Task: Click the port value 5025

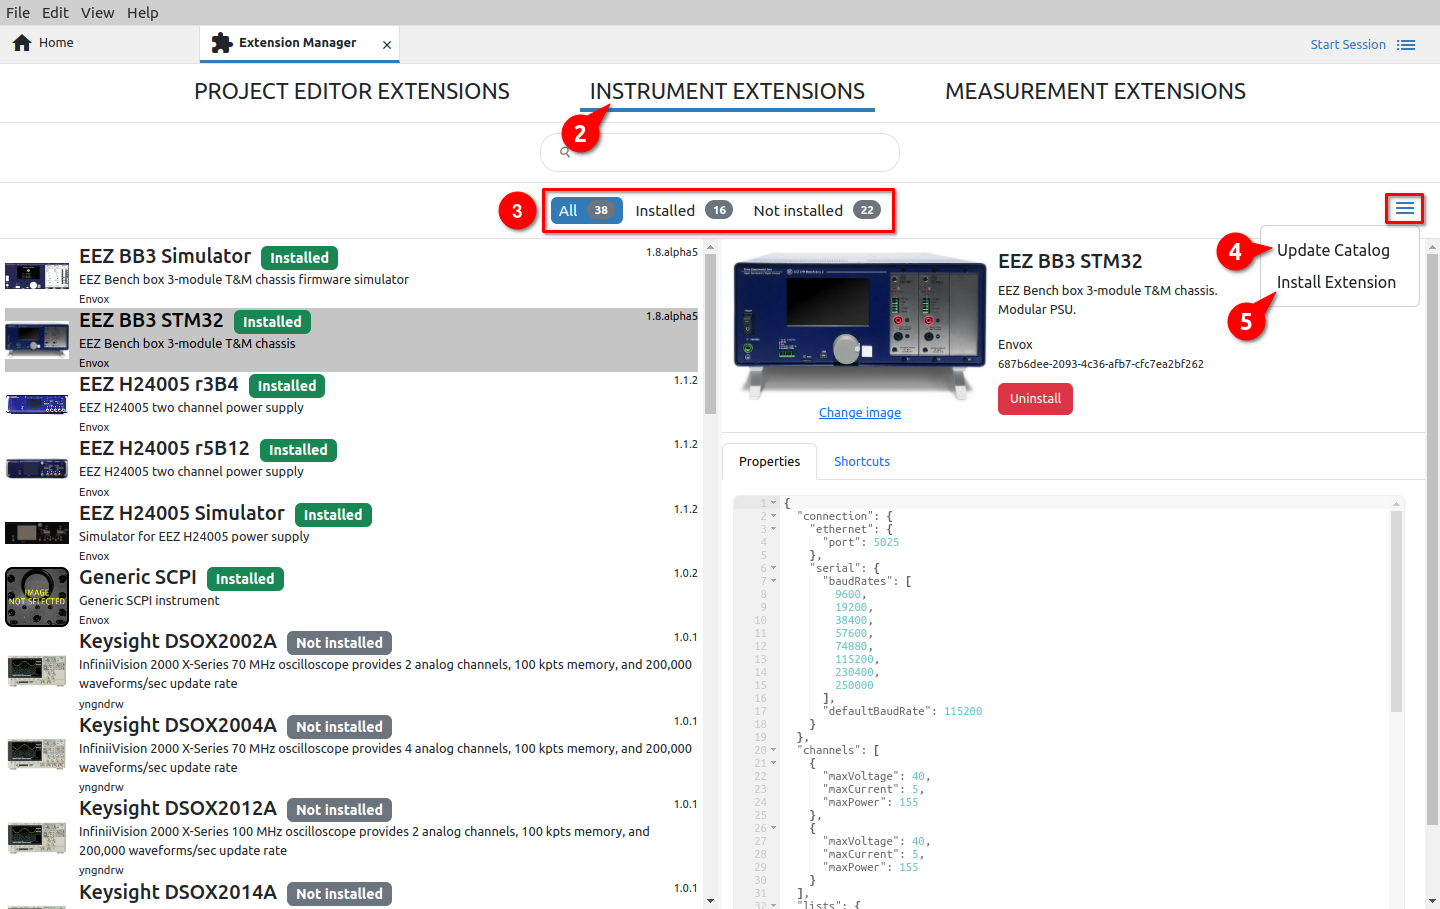Action: point(886,542)
